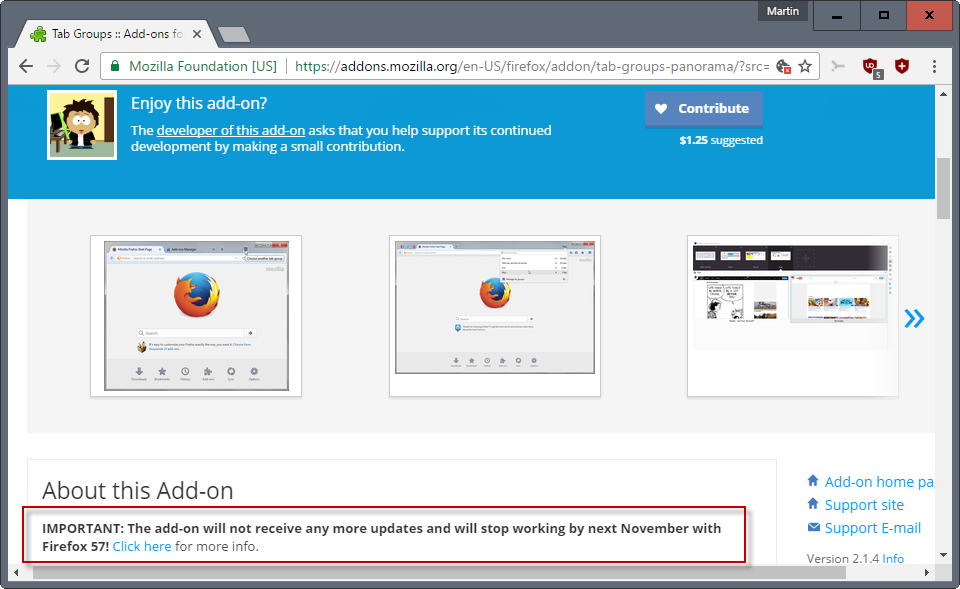Viewport: 960px width, 589px height.
Task: Click the vertical scrollbar up arrow
Action: (x=943, y=94)
